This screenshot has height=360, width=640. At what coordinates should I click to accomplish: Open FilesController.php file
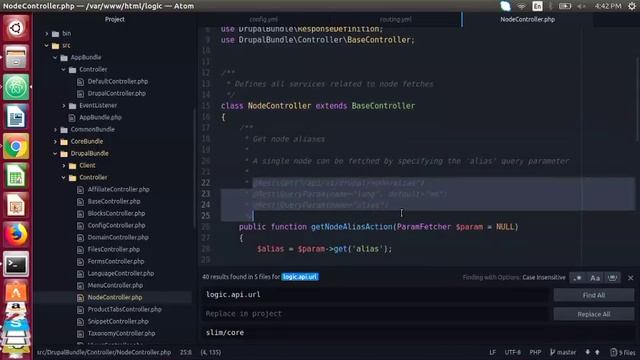pos(113,249)
